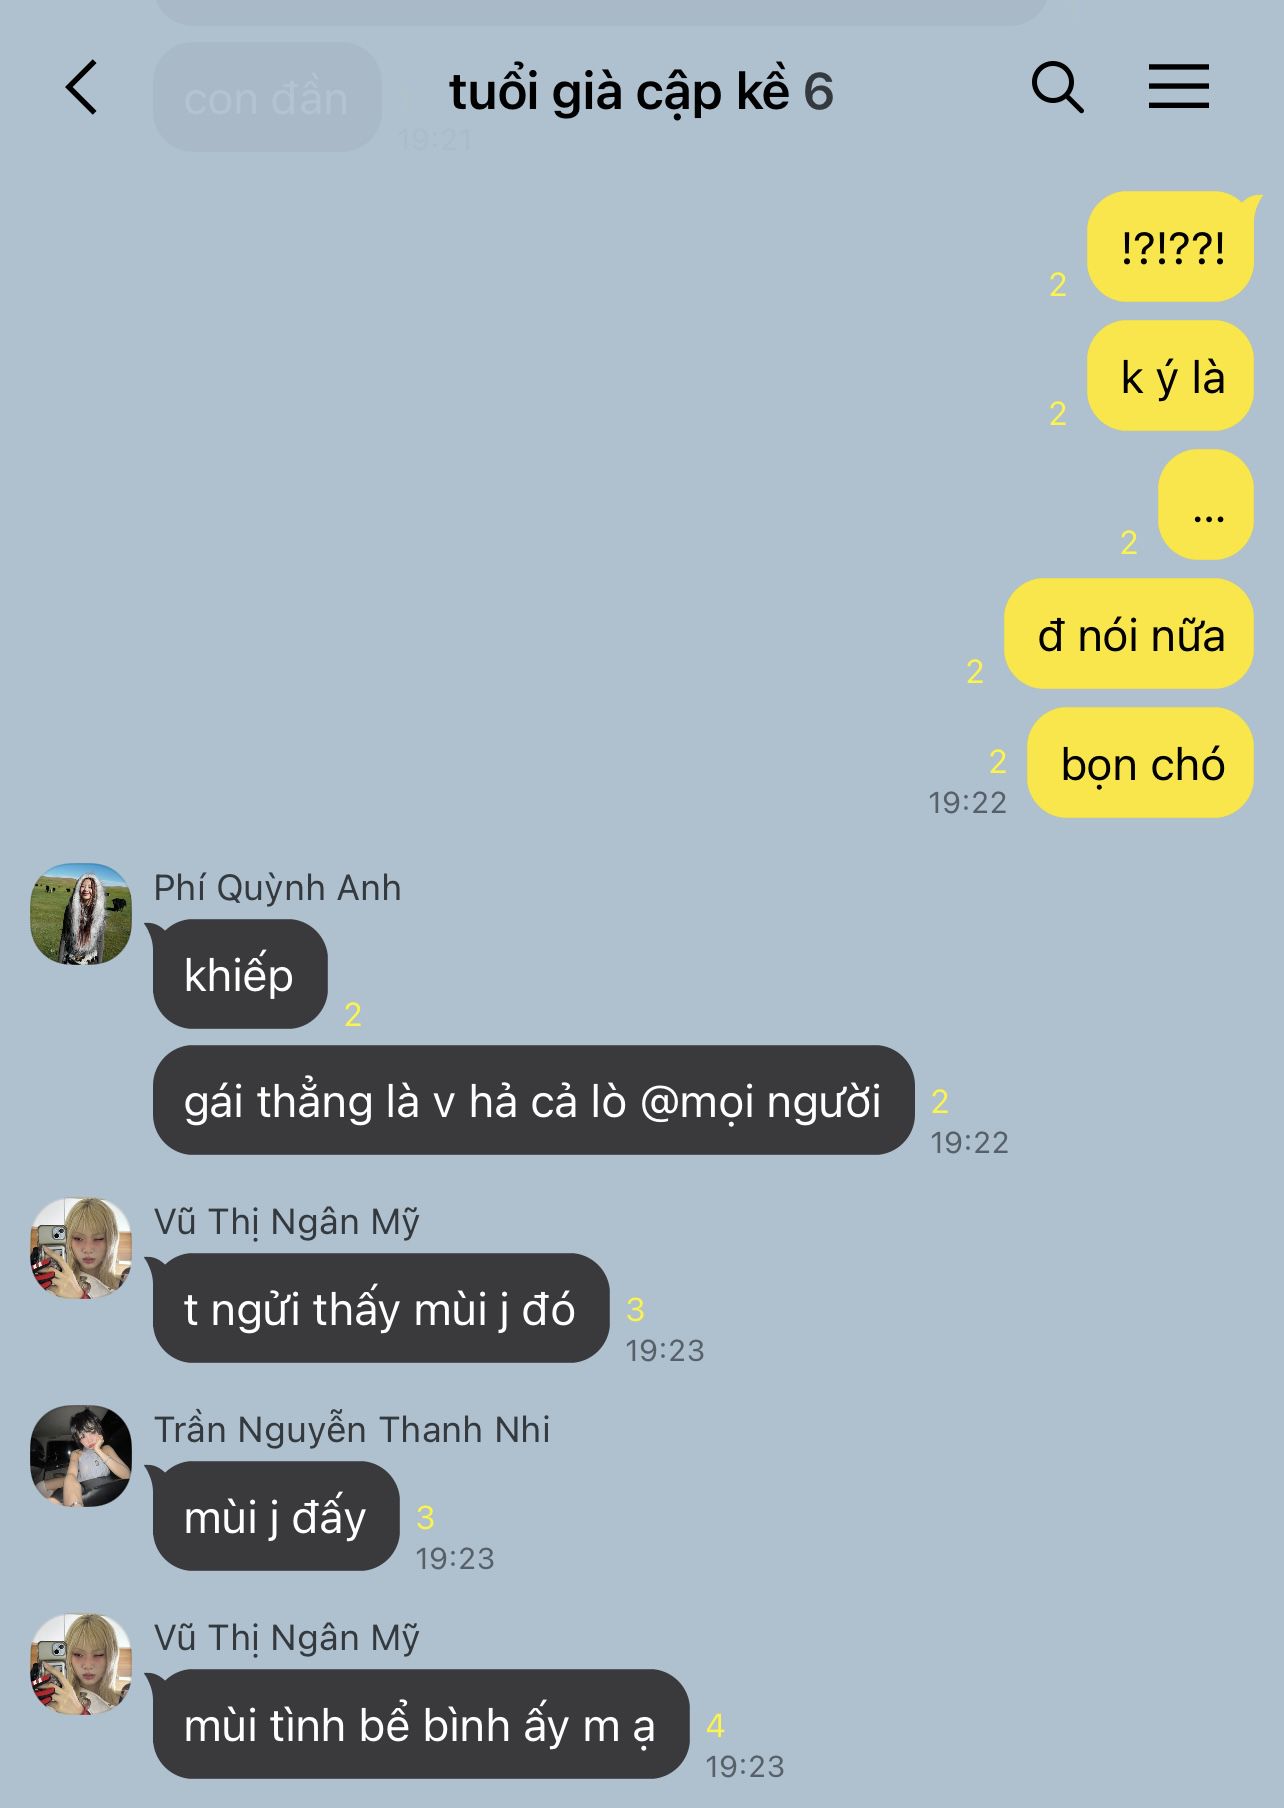Select the "mùi j đấy" message bubble
The height and width of the screenshot is (1808, 1284).
point(276,1516)
